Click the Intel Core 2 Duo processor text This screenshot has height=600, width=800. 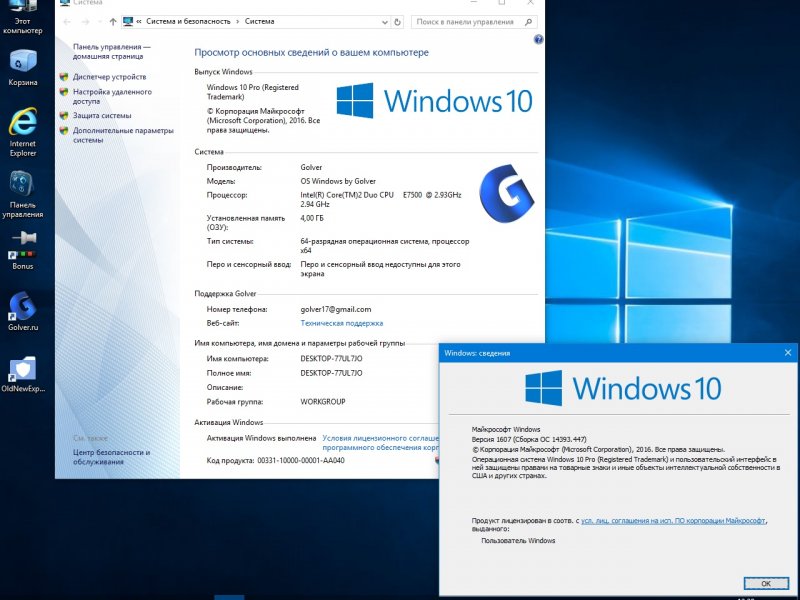click(x=381, y=199)
